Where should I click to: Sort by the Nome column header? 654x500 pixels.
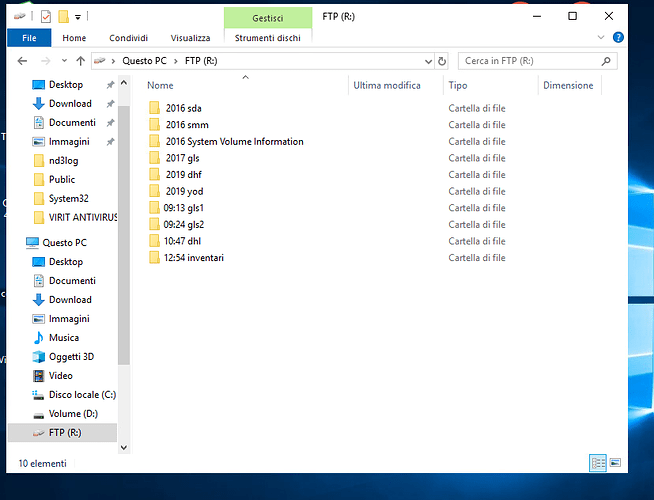pos(160,85)
